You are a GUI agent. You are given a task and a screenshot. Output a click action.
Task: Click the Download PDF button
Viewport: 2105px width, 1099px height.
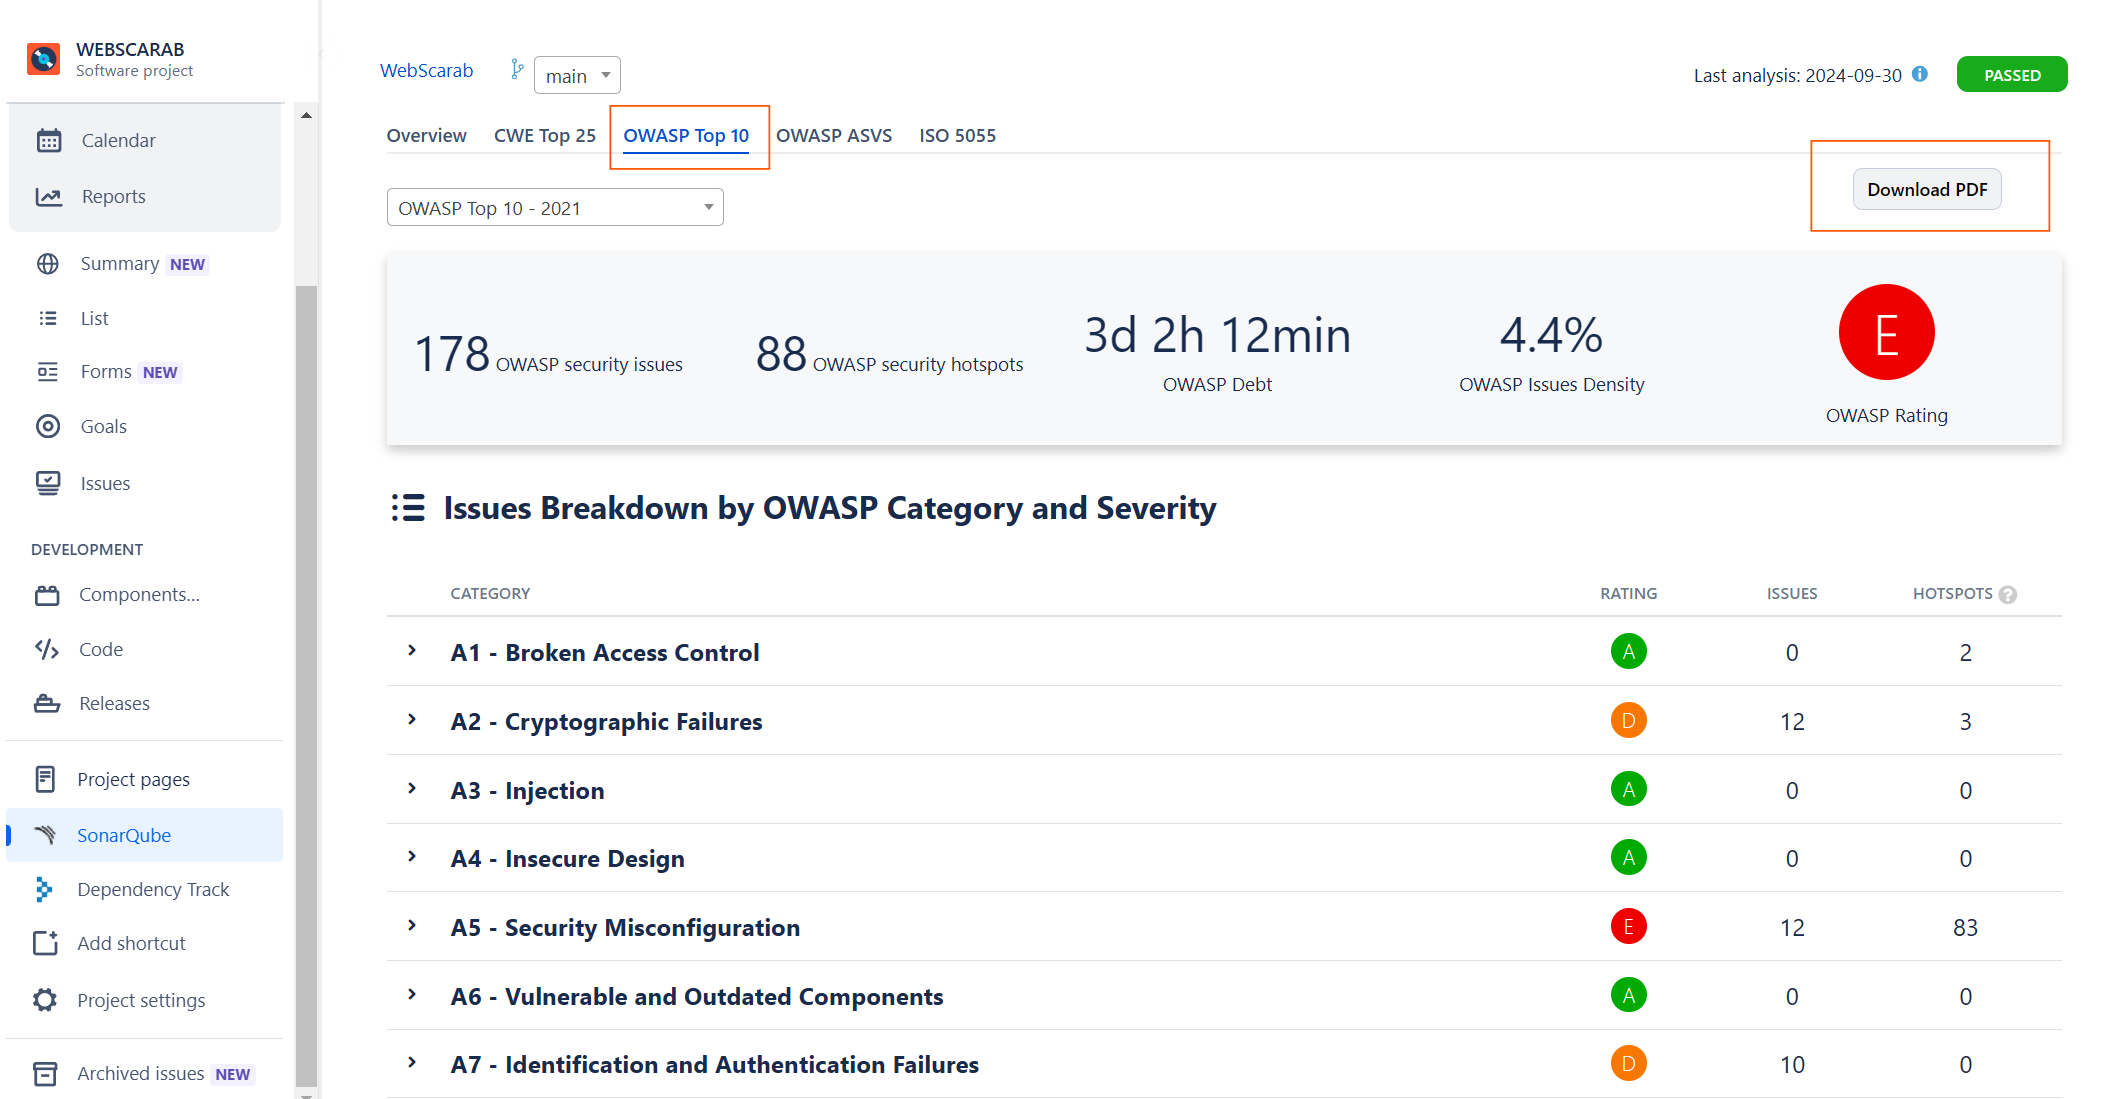click(x=1927, y=189)
